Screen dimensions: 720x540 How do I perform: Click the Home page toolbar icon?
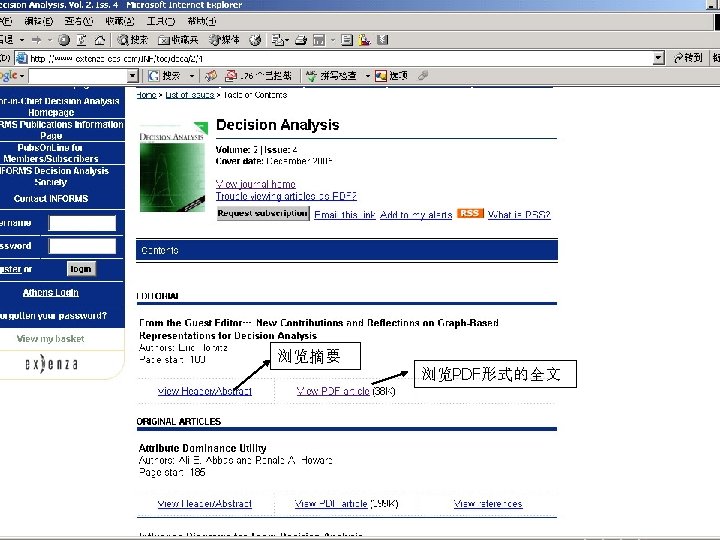(100, 40)
